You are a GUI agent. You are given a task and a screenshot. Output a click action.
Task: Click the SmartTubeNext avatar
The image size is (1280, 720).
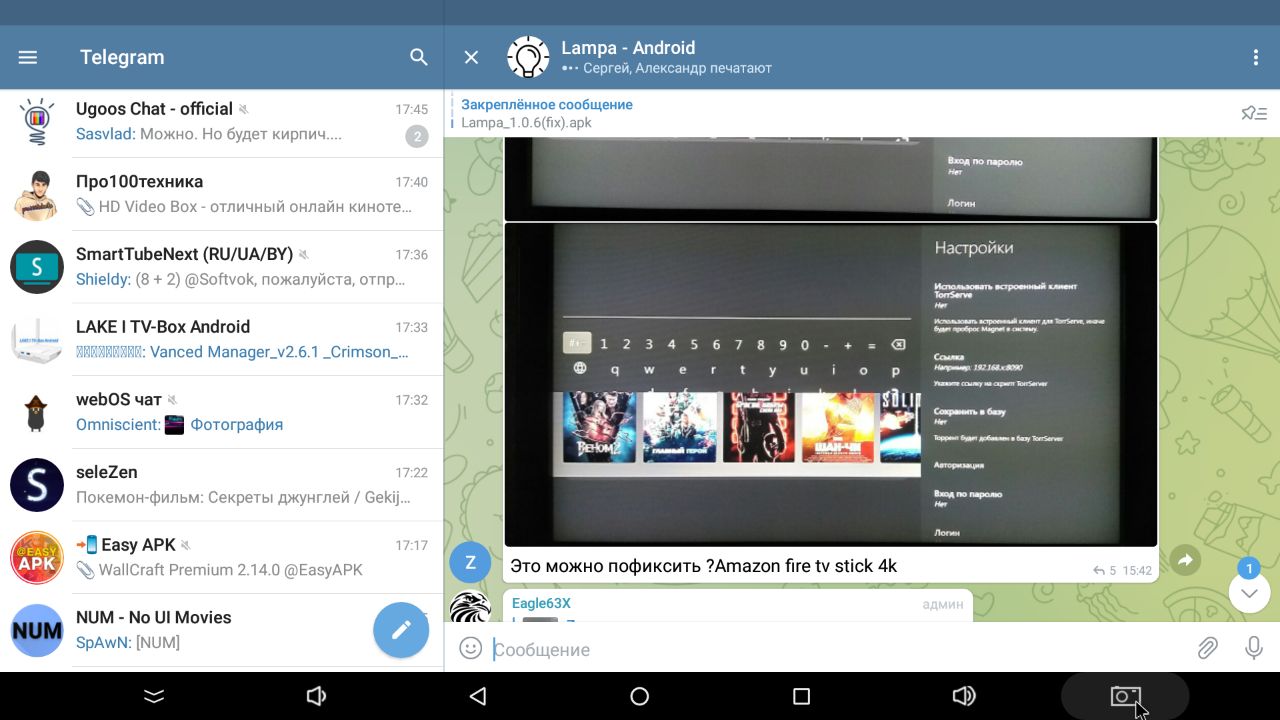37,267
